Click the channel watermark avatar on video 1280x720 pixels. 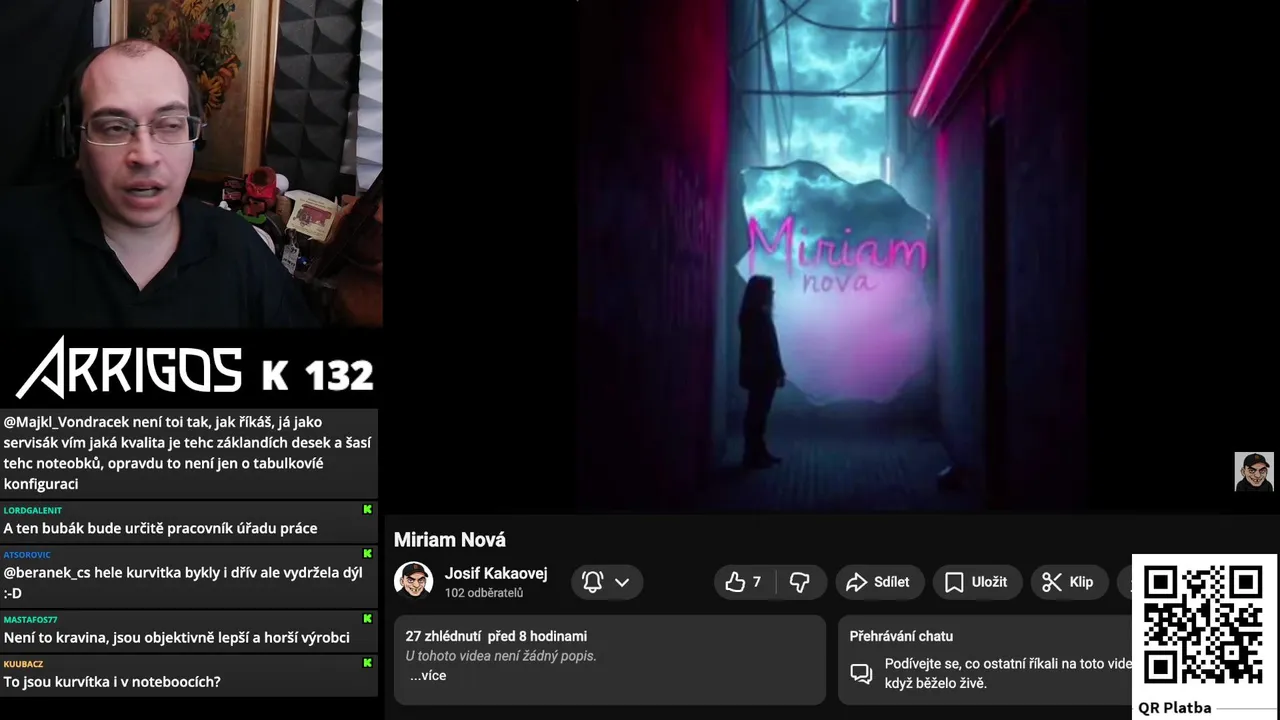(x=1254, y=472)
